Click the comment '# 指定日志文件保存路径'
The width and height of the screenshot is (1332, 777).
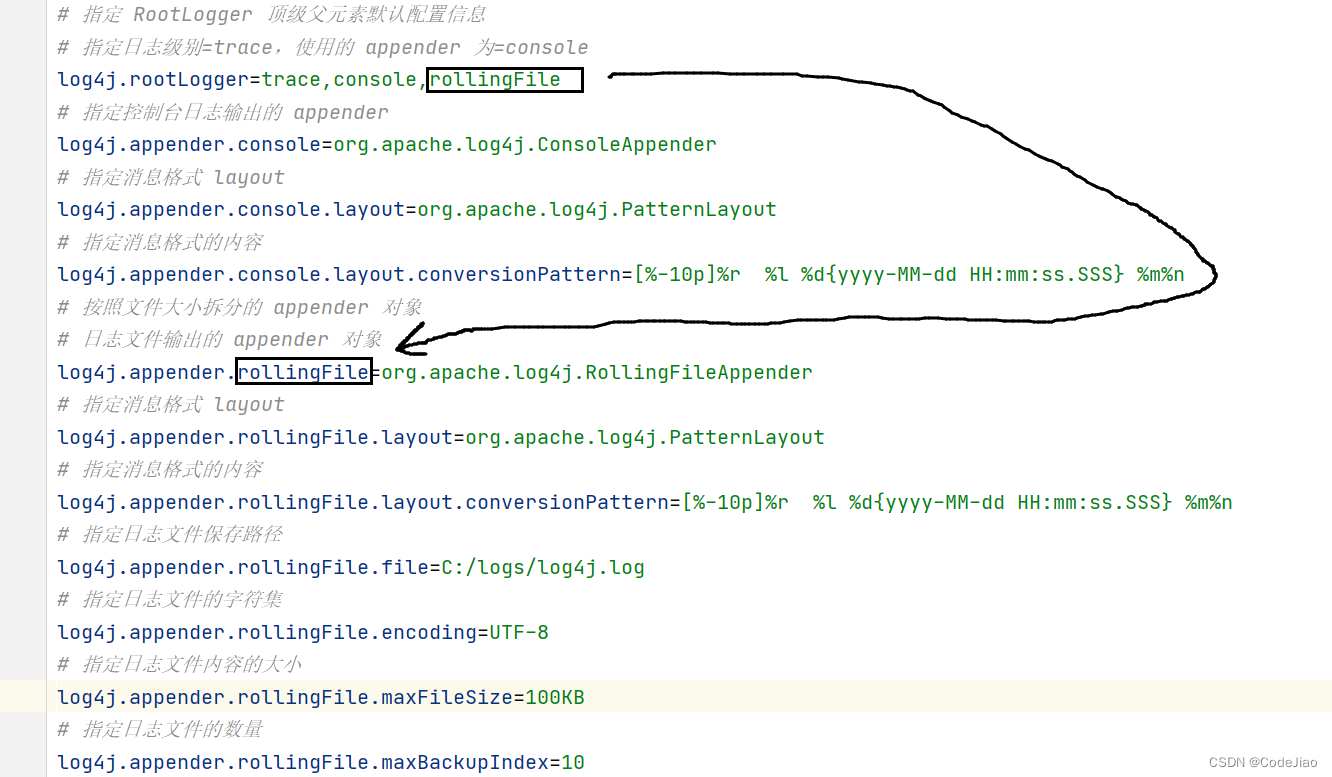click(170, 535)
